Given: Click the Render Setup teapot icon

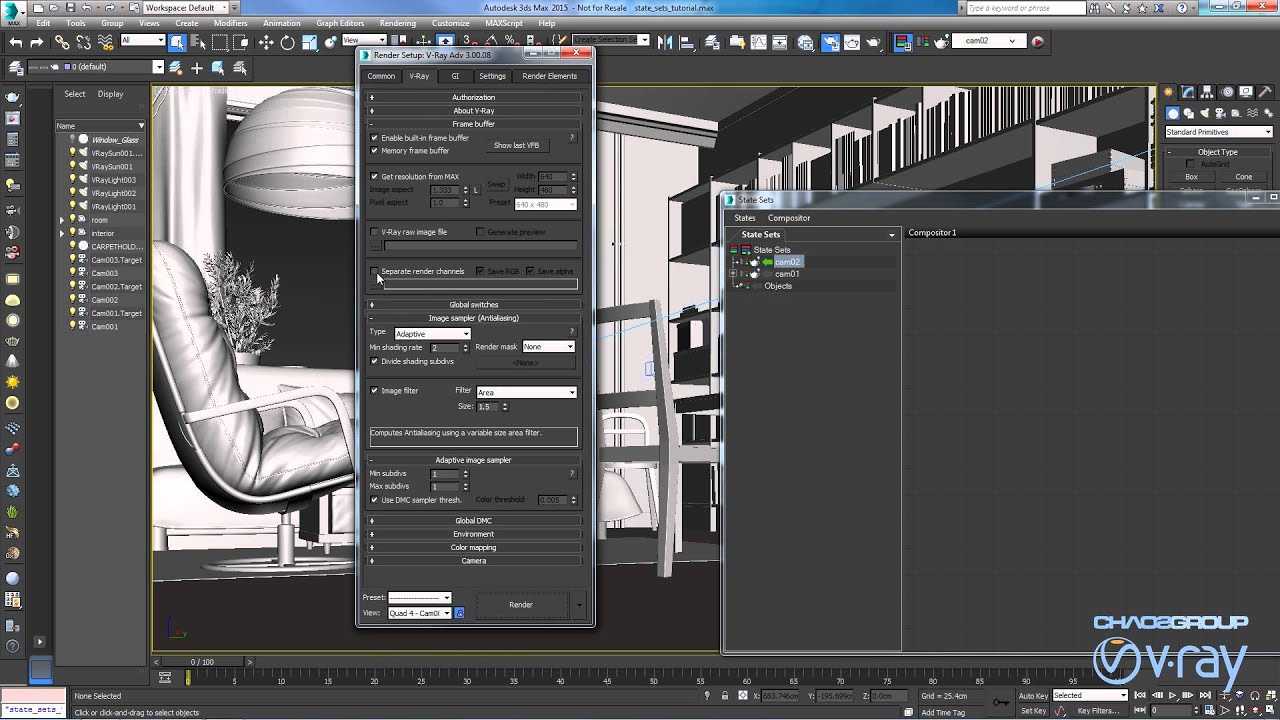Looking at the screenshot, I should [830, 42].
